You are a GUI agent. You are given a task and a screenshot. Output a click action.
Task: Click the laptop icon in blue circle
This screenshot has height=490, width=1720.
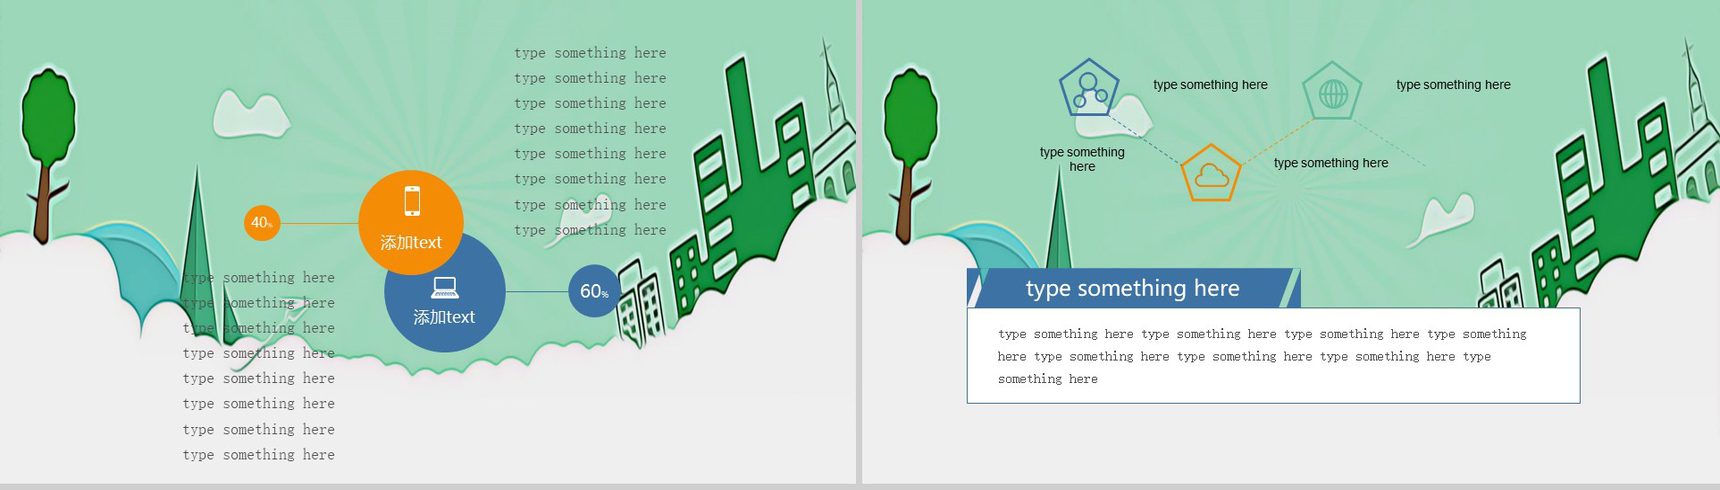(x=445, y=288)
